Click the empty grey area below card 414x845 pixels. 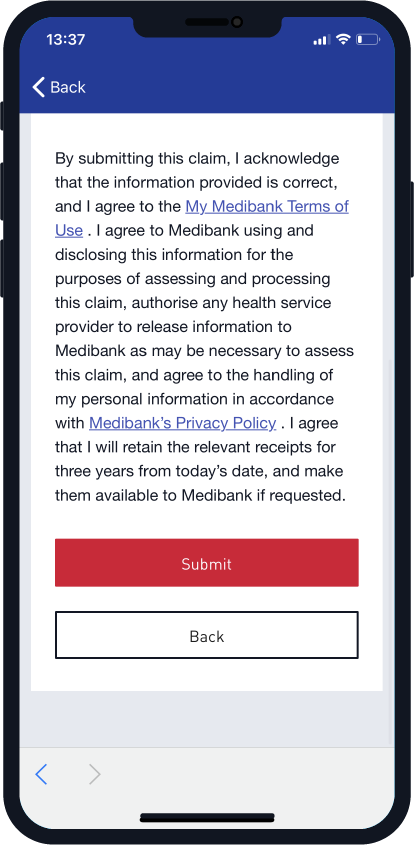click(206, 719)
